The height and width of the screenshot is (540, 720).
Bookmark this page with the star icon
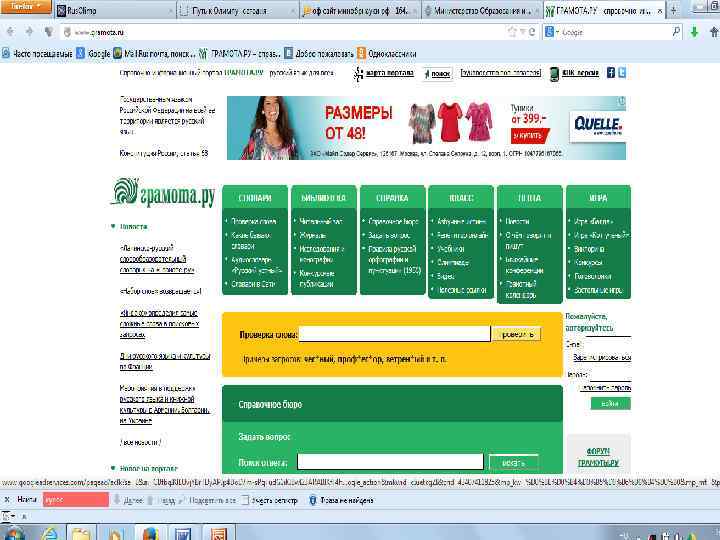pyautogui.click(x=512, y=32)
